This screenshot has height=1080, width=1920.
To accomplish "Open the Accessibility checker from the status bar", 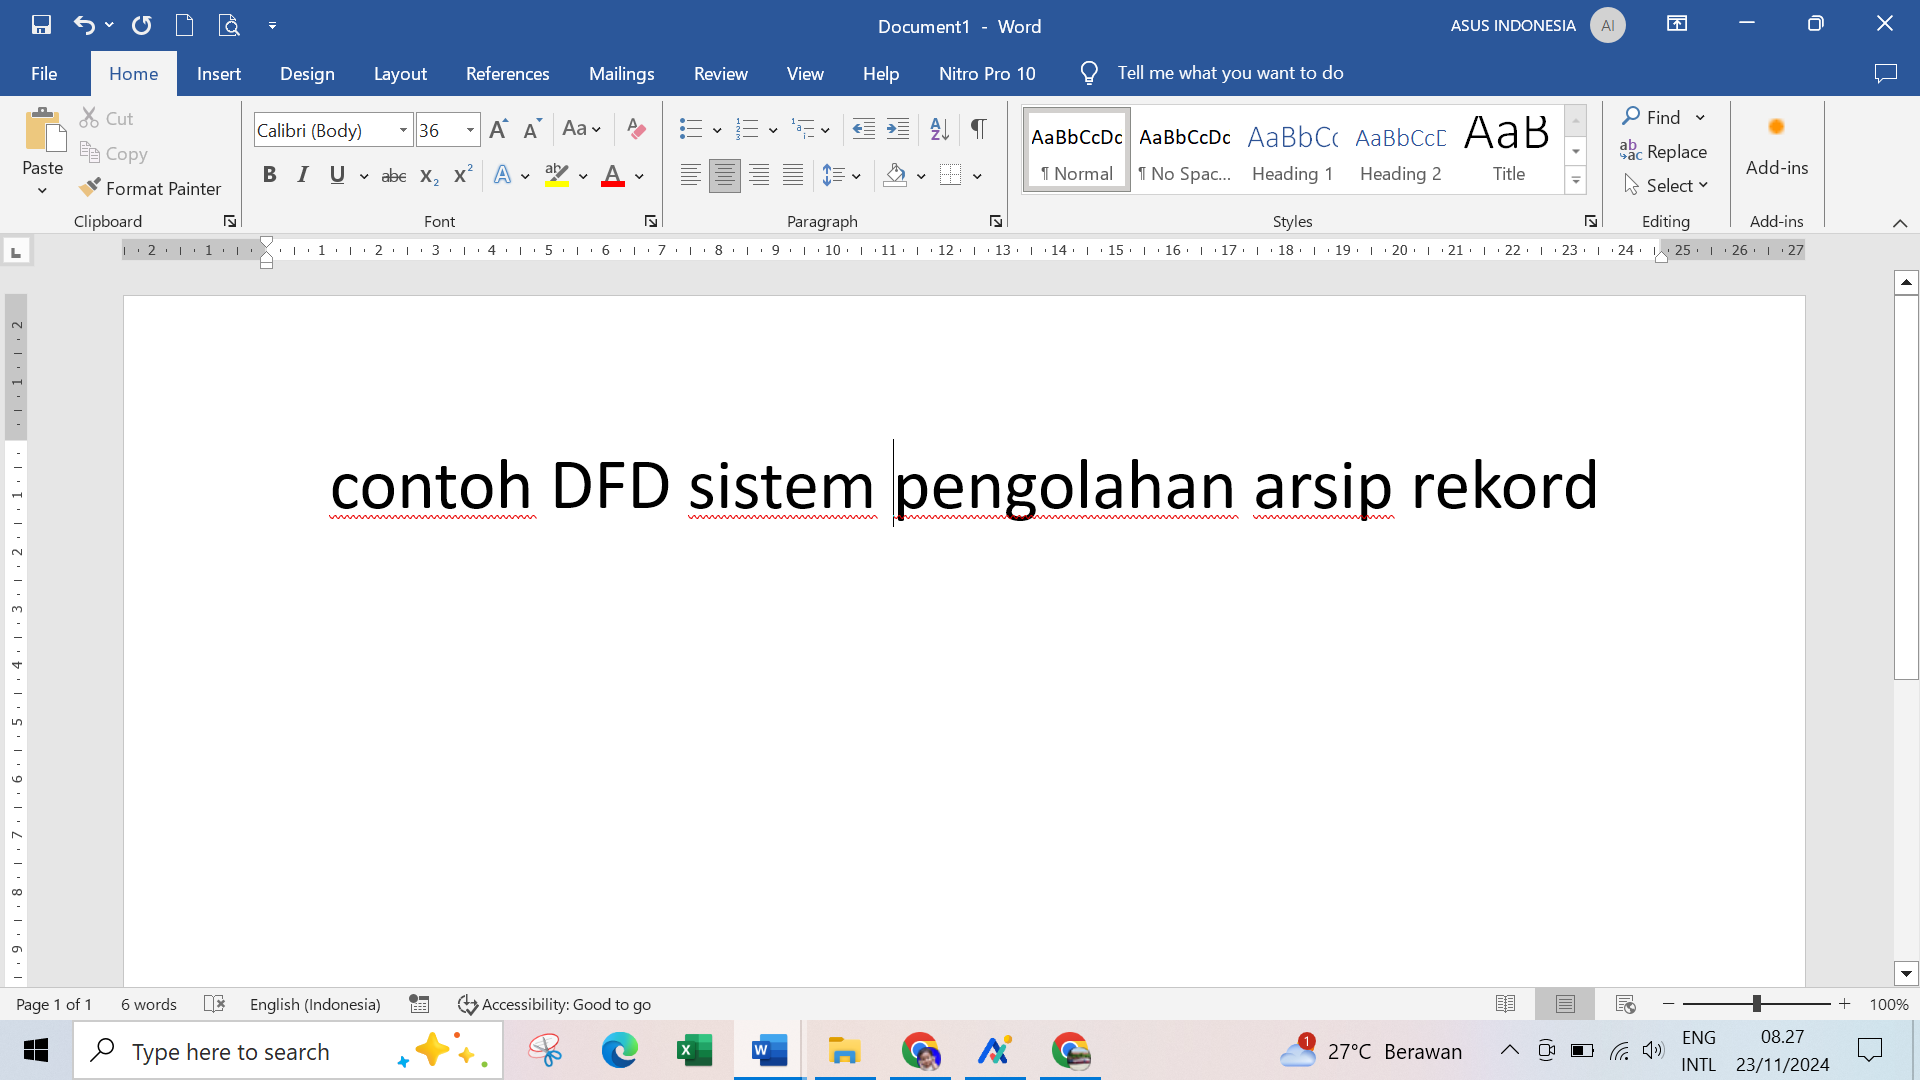I will pos(554,1004).
